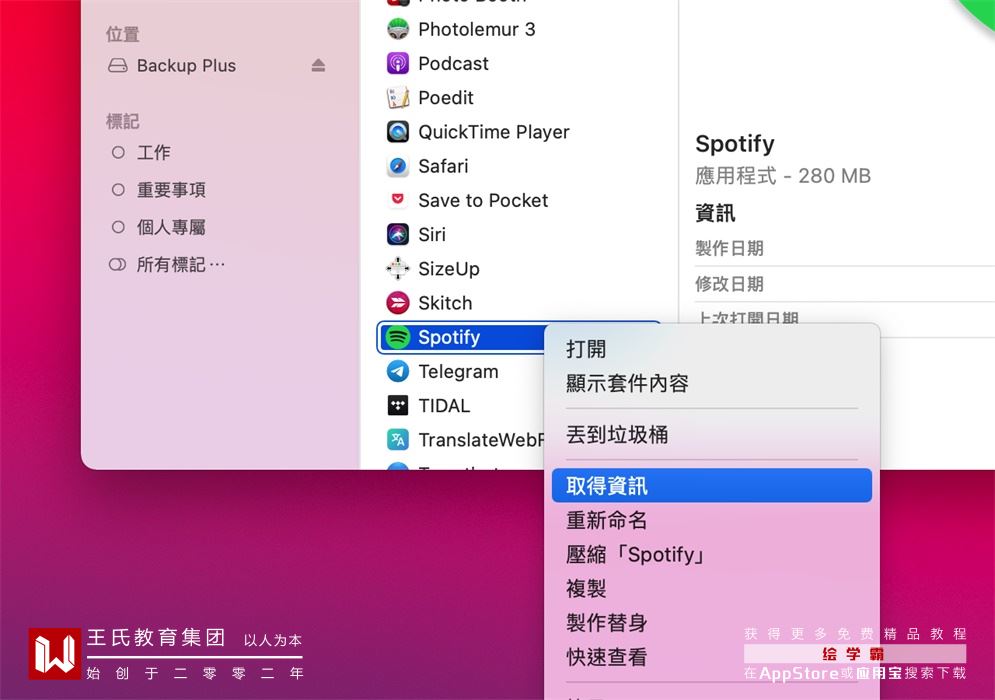
Task: Select the Save to Pocket name
Action: tap(483, 201)
